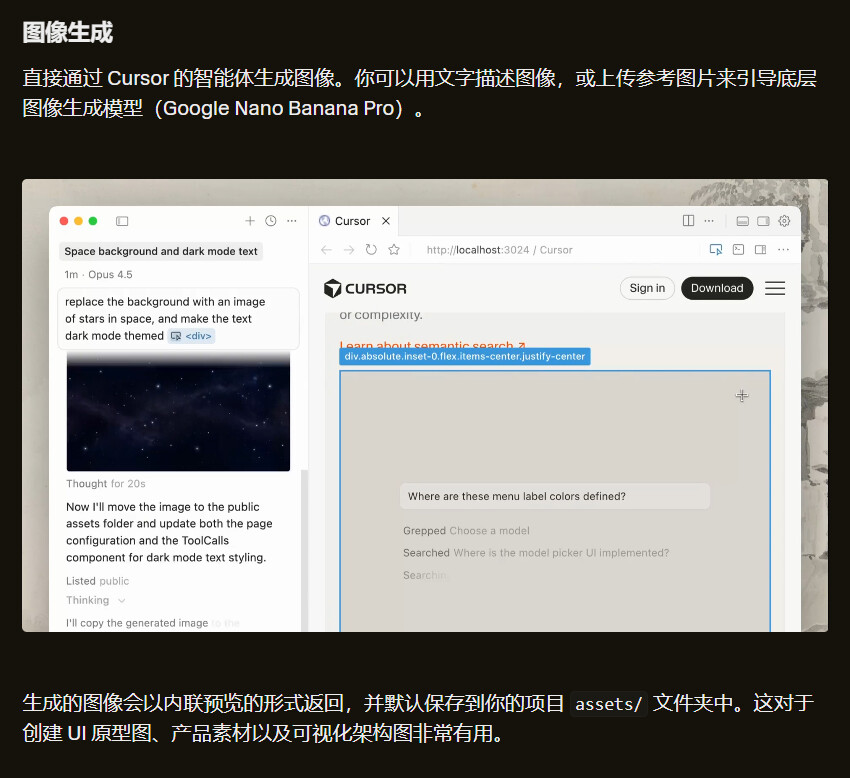Go forward in embedded browser
Image resolution: width=850 pixels, height=778 pixels.
pyautogui.click(x=349, y=250)
